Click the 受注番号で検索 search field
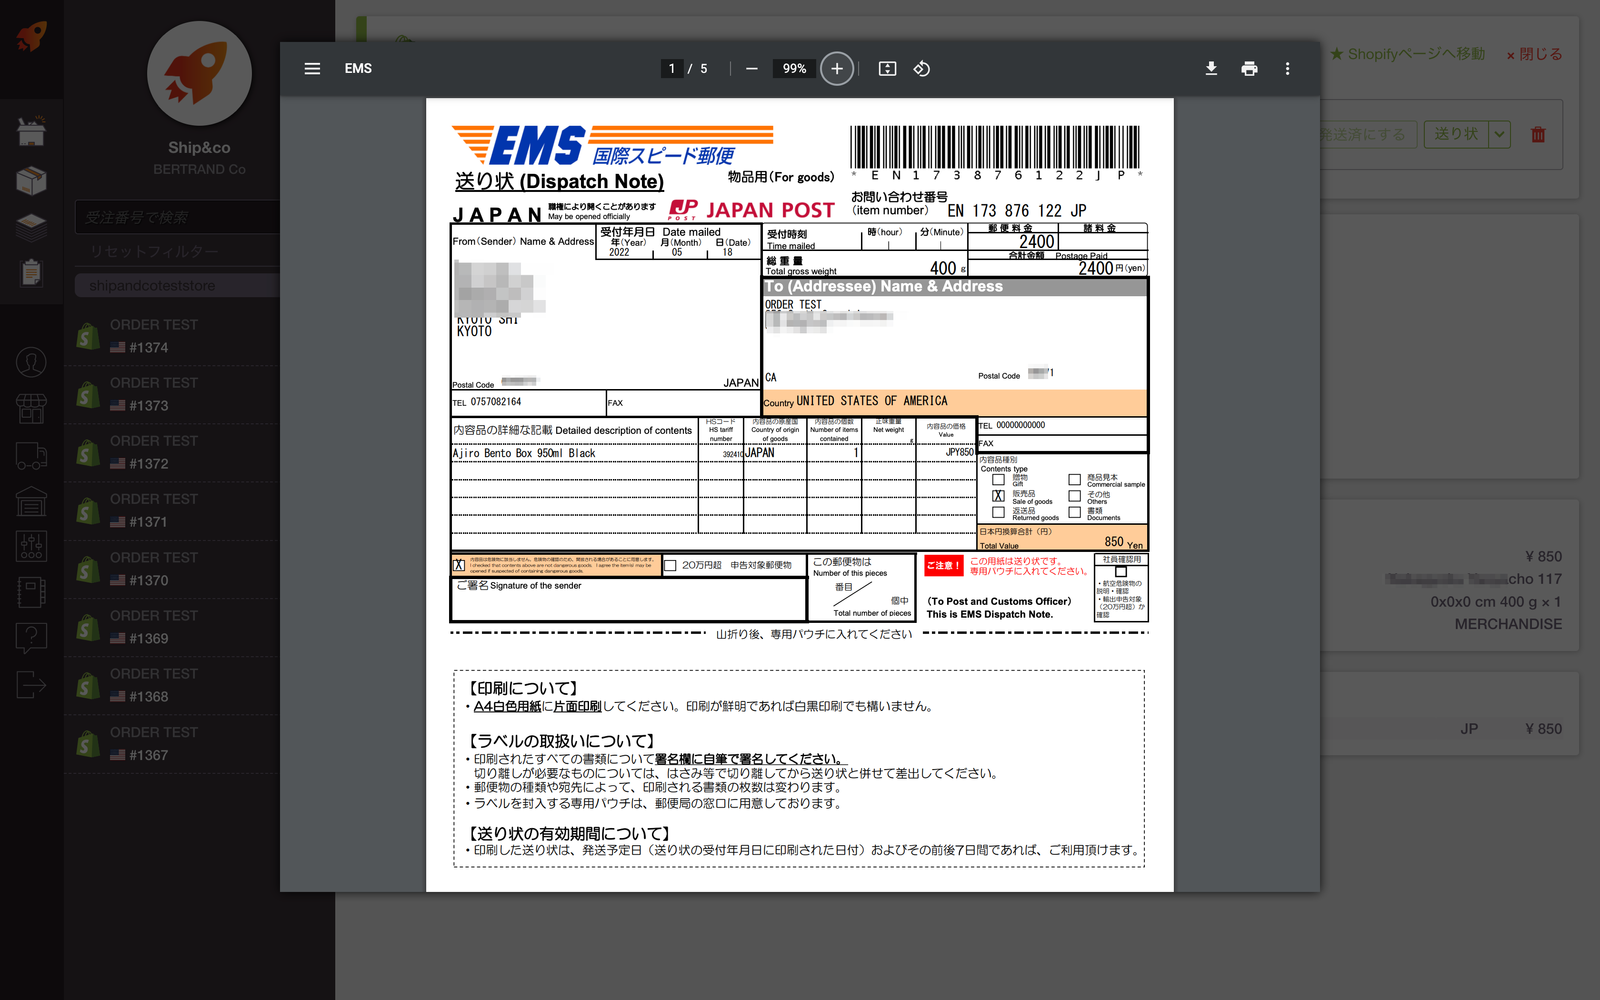 click(x=178, y=216)
